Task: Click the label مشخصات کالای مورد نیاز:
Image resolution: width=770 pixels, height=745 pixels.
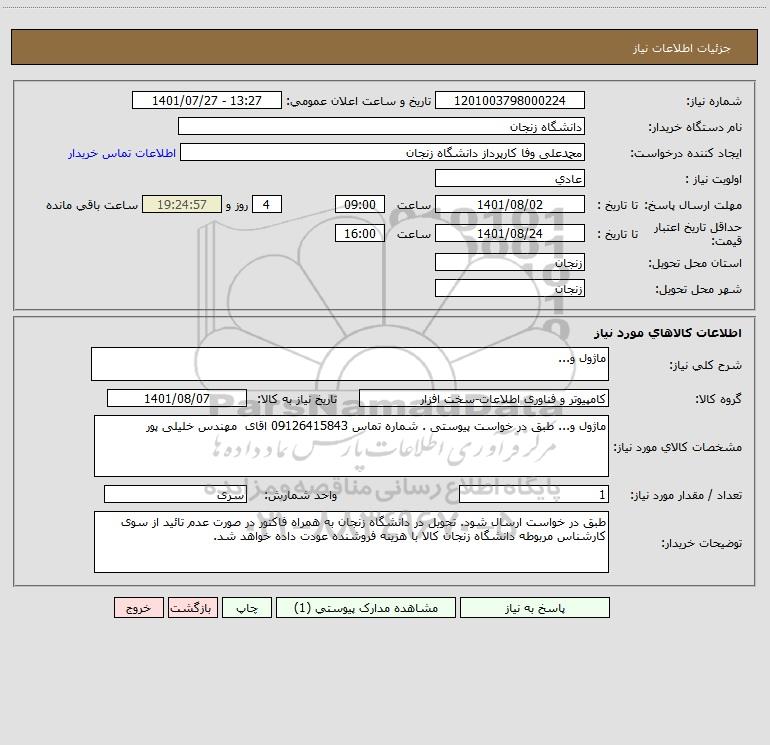Action: point(678,447)
